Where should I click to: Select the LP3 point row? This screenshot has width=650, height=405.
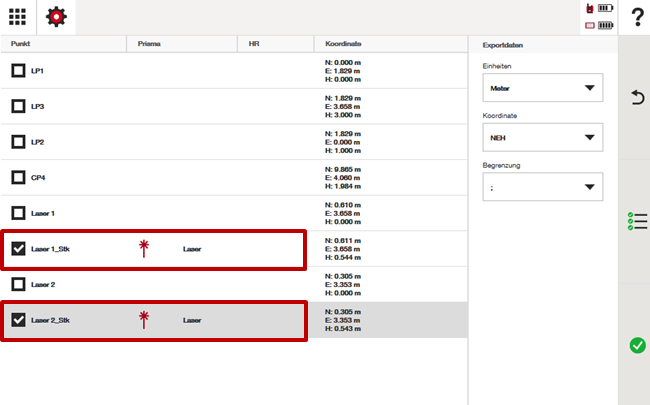[150, 107]
